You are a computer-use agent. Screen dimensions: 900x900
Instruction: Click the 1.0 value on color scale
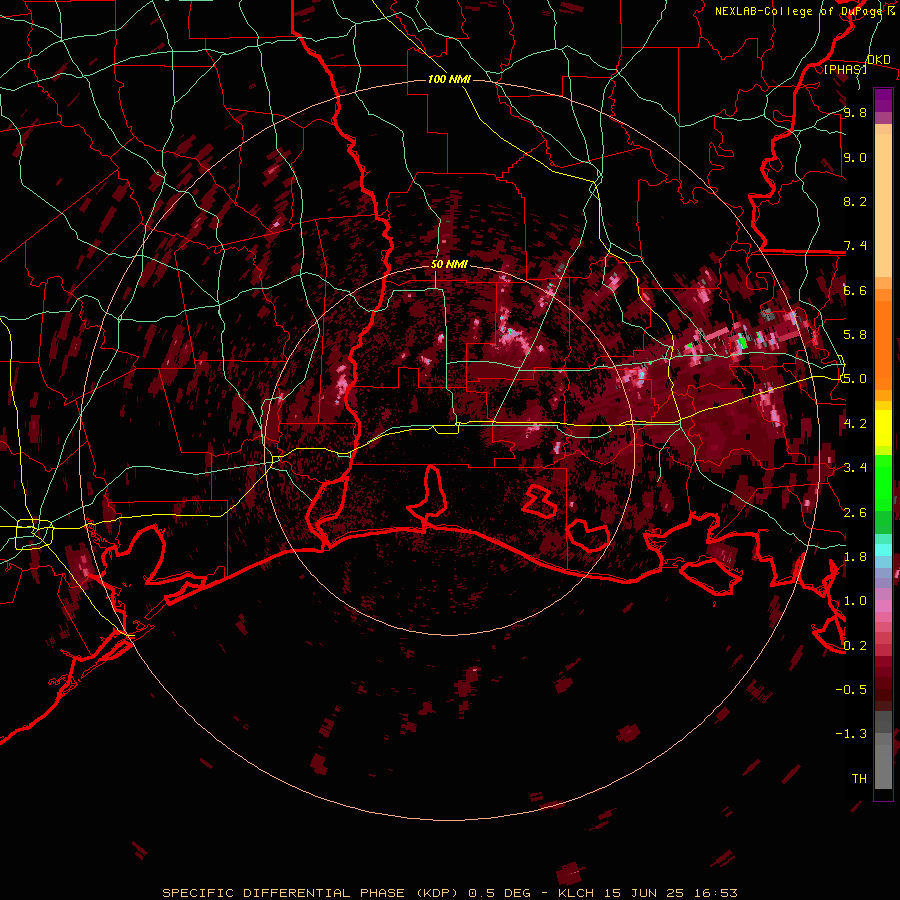[x=855, y=601]
